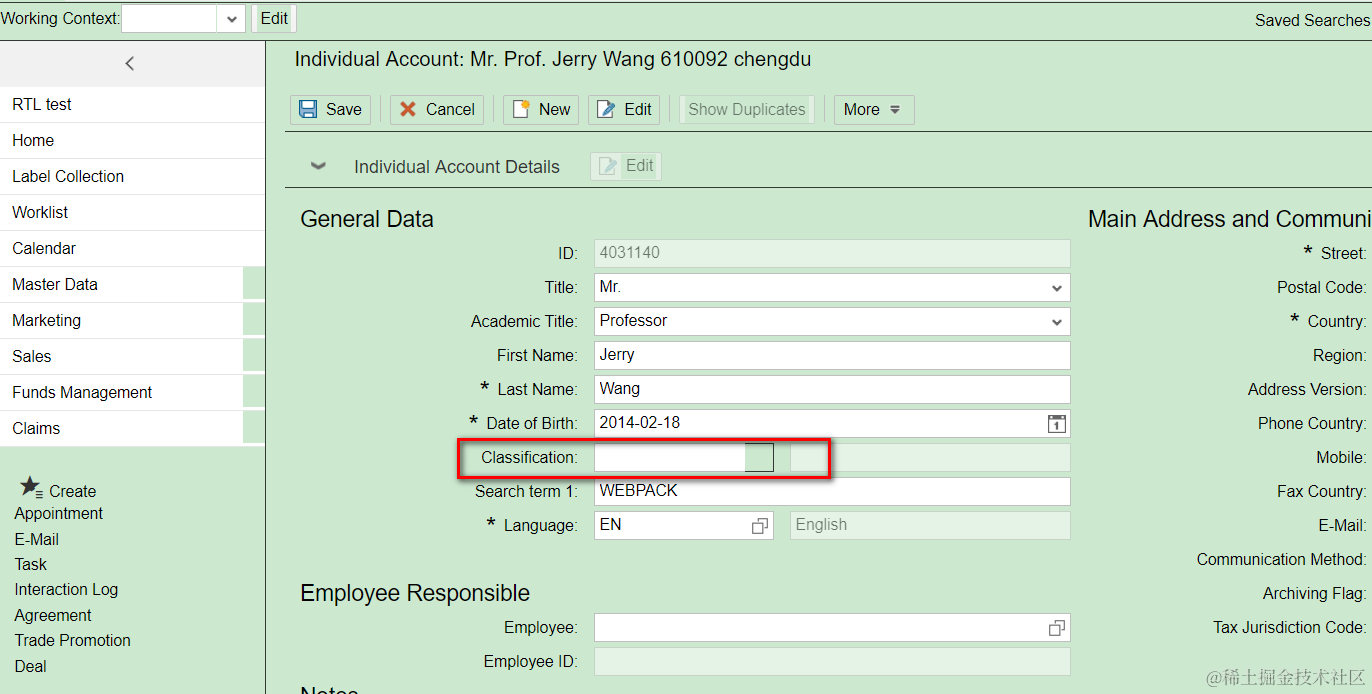Click the ID field showing 4031140

click(832, 254)
